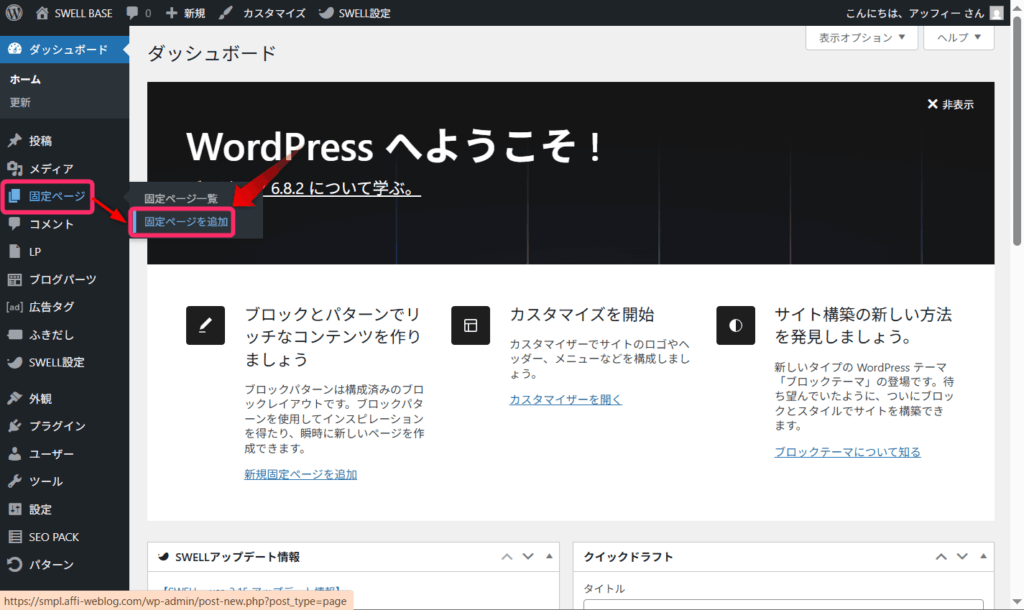Open カスタマイズ brush in admin bar
The height and width of the screenshot is (610, 1024).
[x=225, y=12]
